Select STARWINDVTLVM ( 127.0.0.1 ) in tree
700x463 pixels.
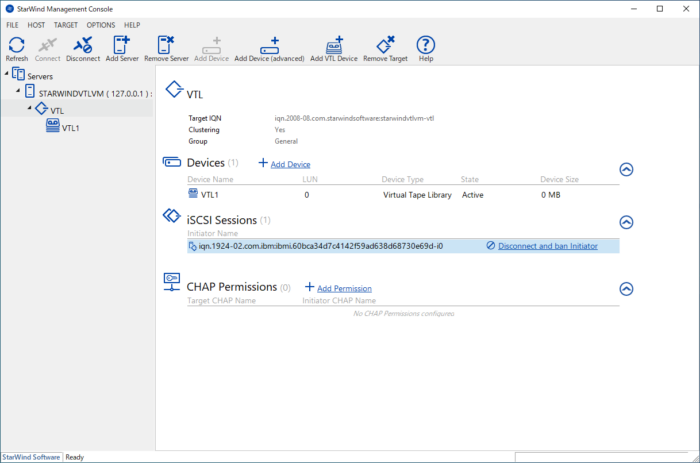point(95,93)
